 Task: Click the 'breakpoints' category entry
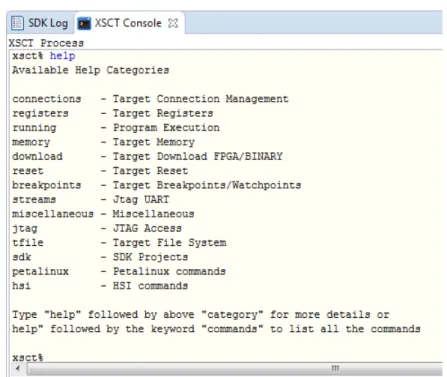(47, 185)
